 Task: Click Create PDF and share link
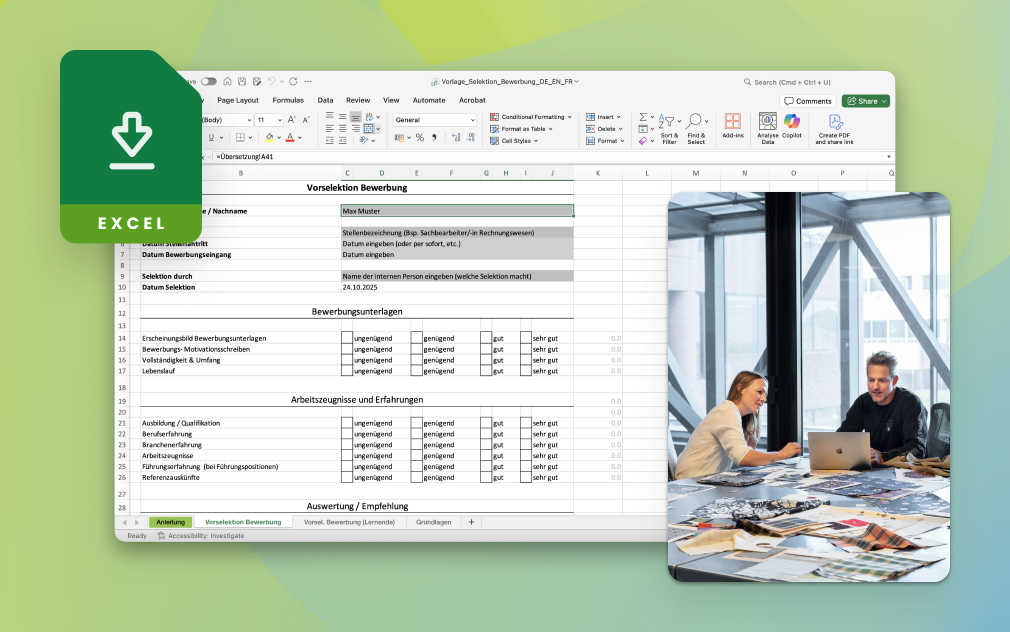point(835,129)
